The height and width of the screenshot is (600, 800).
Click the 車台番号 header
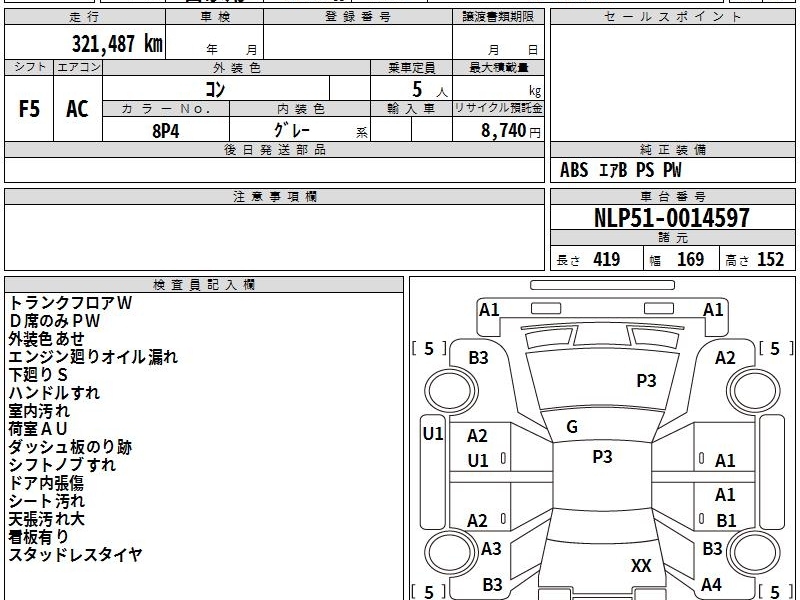(x=672, y=196)
